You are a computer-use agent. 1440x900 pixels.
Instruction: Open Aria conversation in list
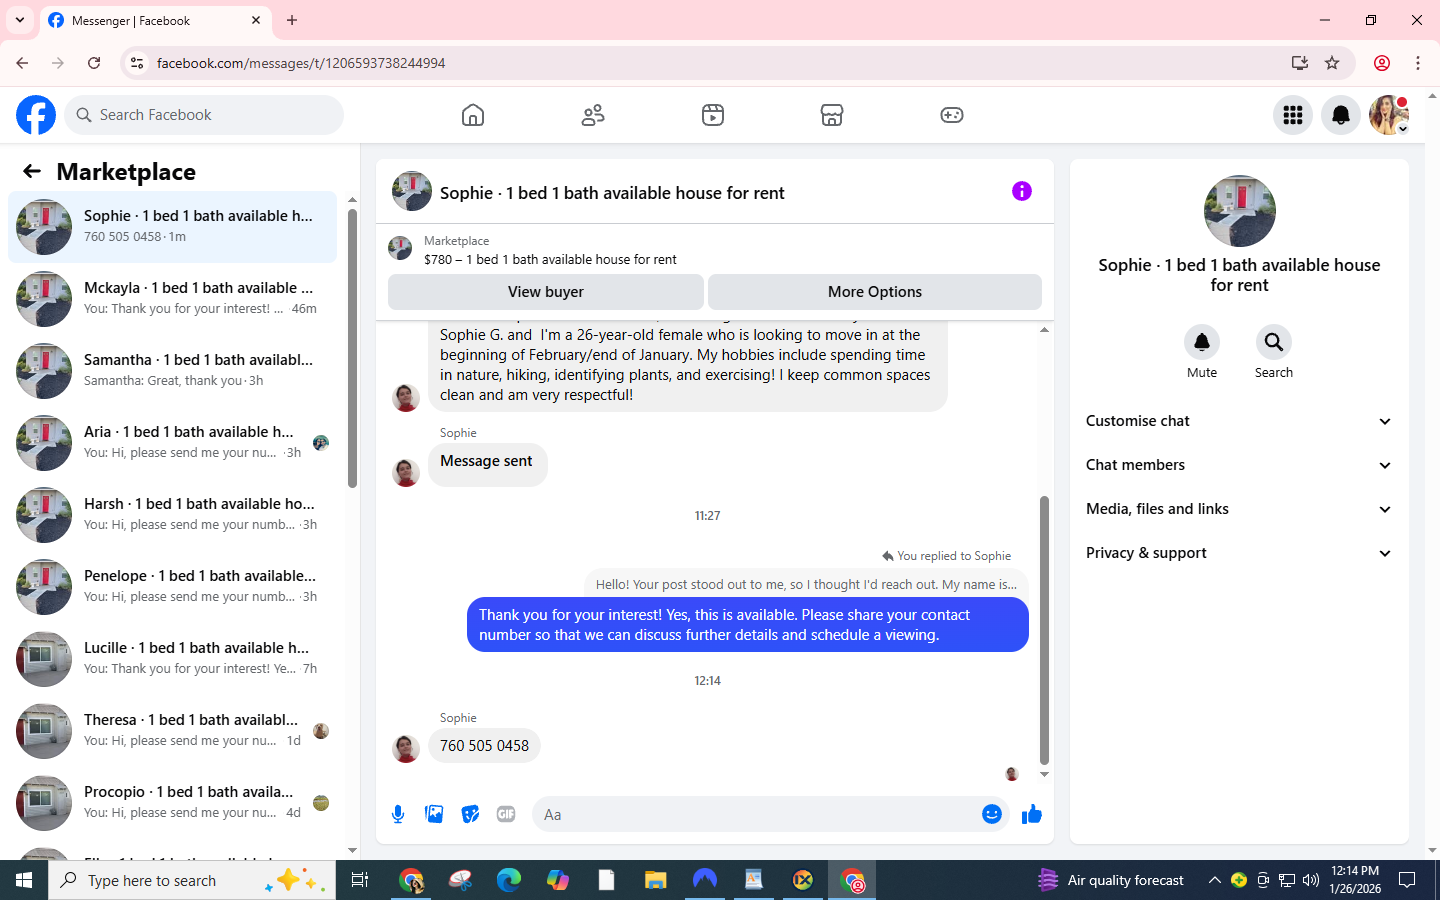point(172,443)
